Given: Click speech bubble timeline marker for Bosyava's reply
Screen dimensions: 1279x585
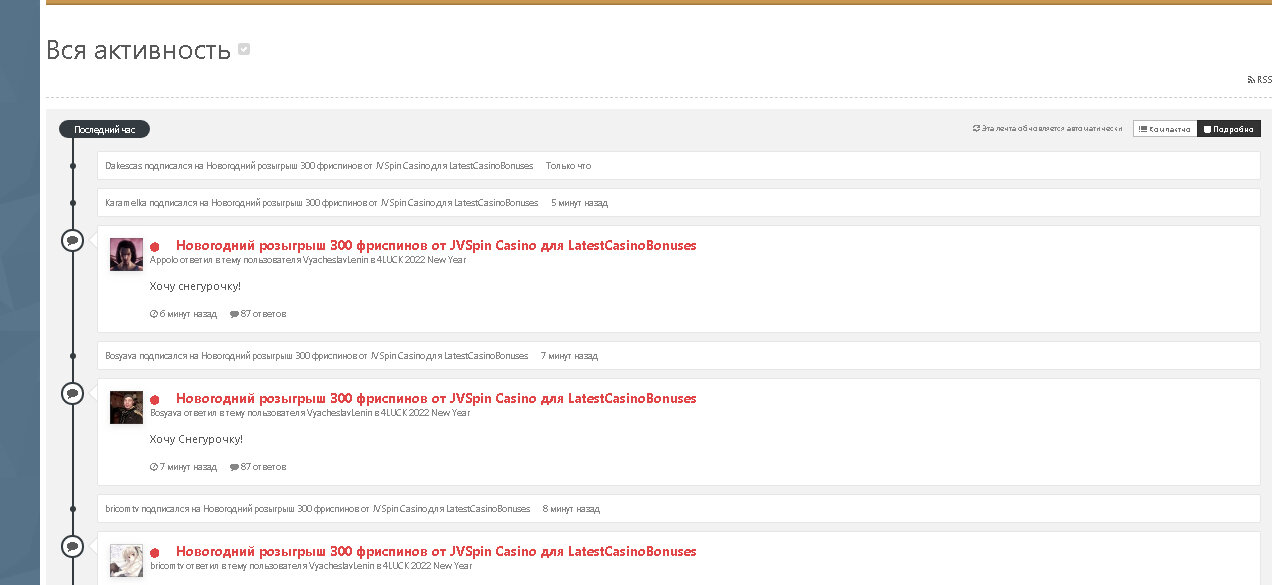Looking at the screenshot, I should [x=72, y=393].
